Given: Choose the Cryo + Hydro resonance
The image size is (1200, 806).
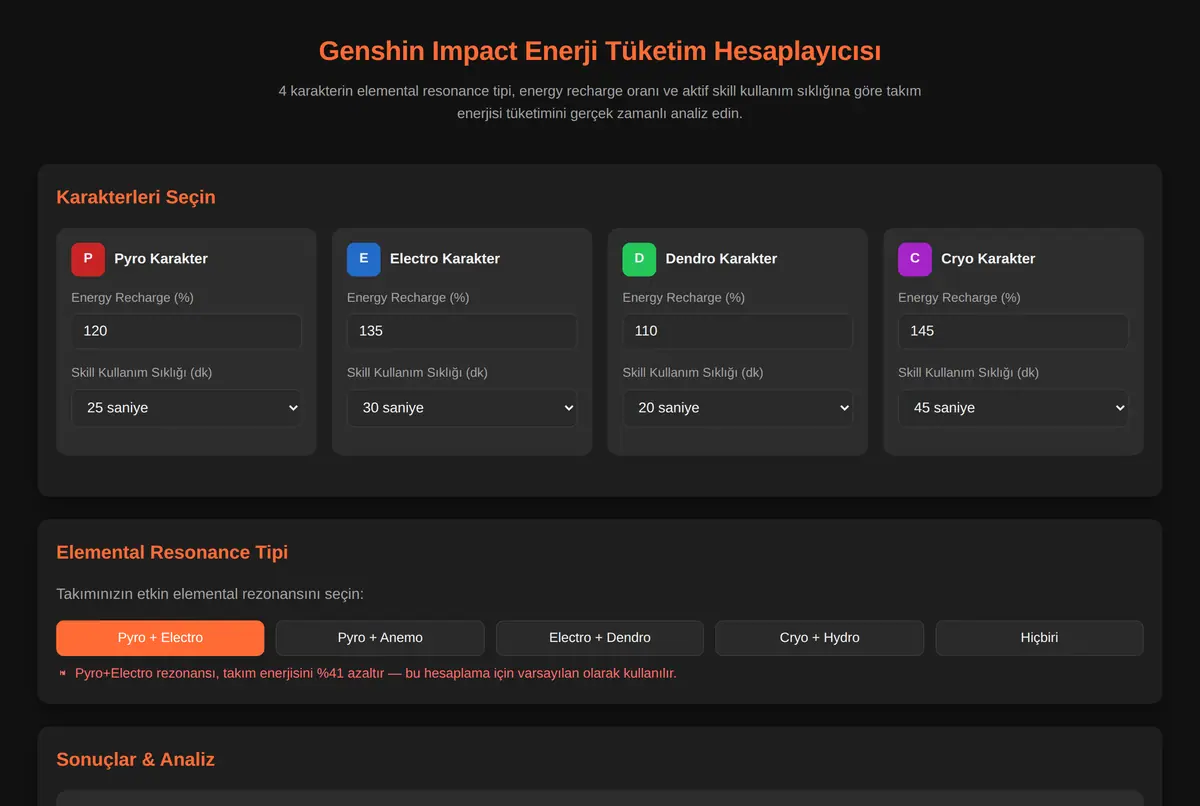Looking at the screenshot, I should 820,638.
